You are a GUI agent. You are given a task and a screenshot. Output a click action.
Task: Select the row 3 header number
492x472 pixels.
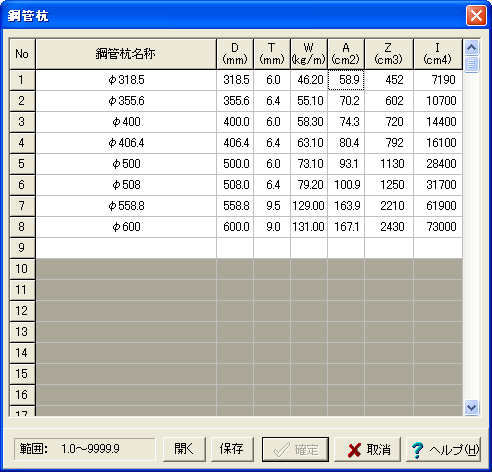click(22, 122)
